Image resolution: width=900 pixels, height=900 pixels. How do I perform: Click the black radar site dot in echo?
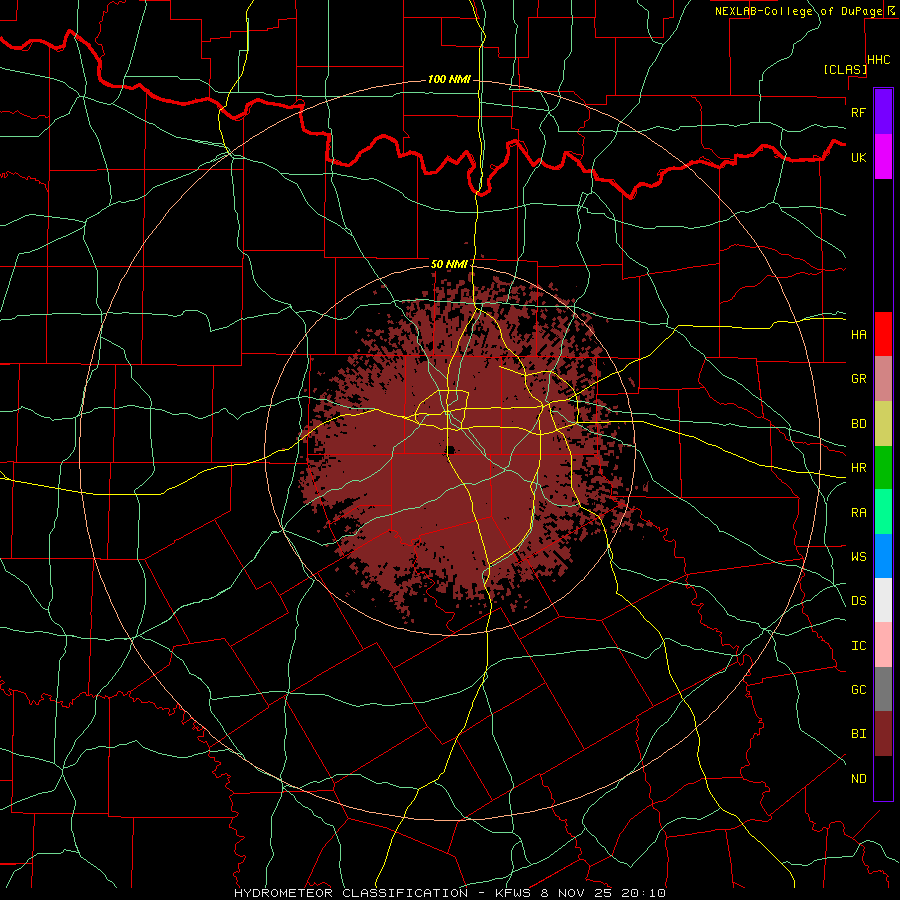pyautogui.click(x=451, y=450)
